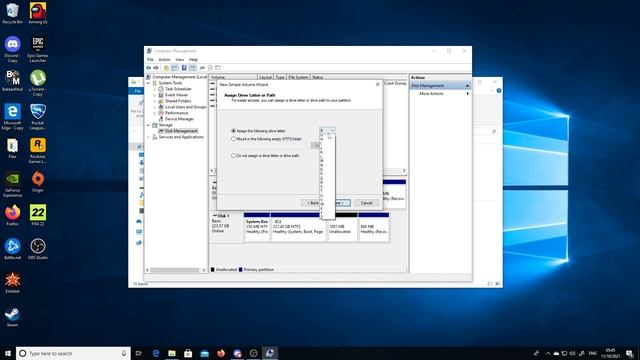Open the Help menu
This screenshot has width=640, height=360.
(193, 60)
